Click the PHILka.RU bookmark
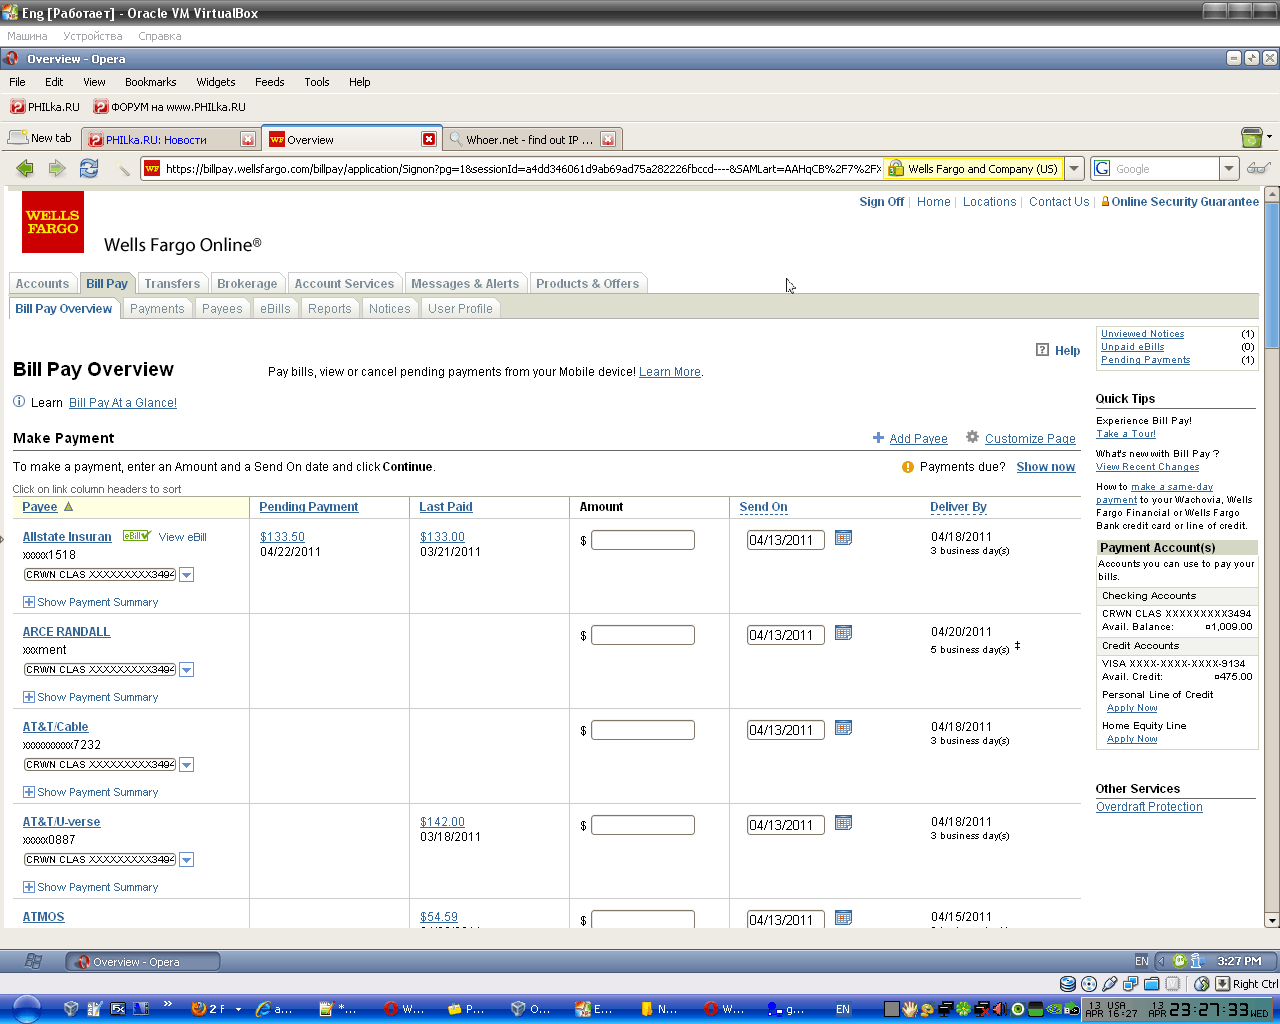Image resolution: width=1280 pixels, height=1024 pixels. 45,107
